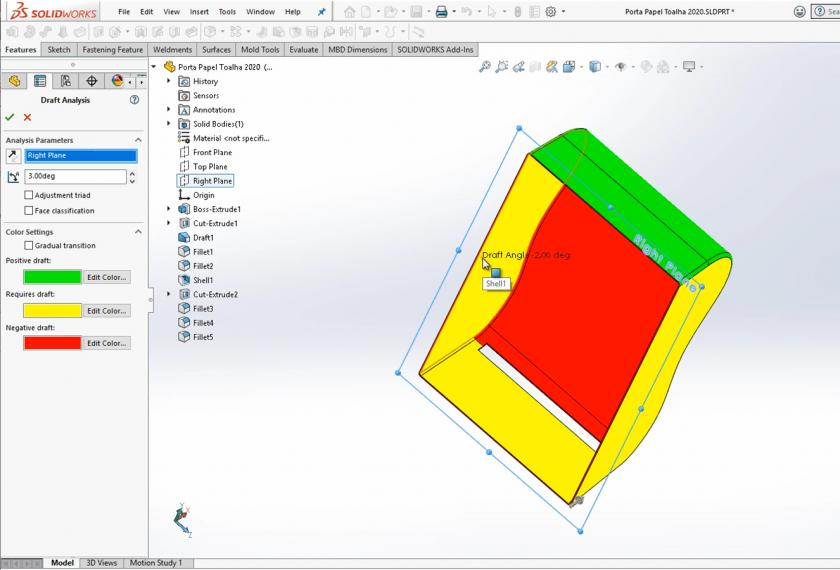The image size is (840, 570).
Task: Switch to the Evaluate tab
Action: [303, 49]
